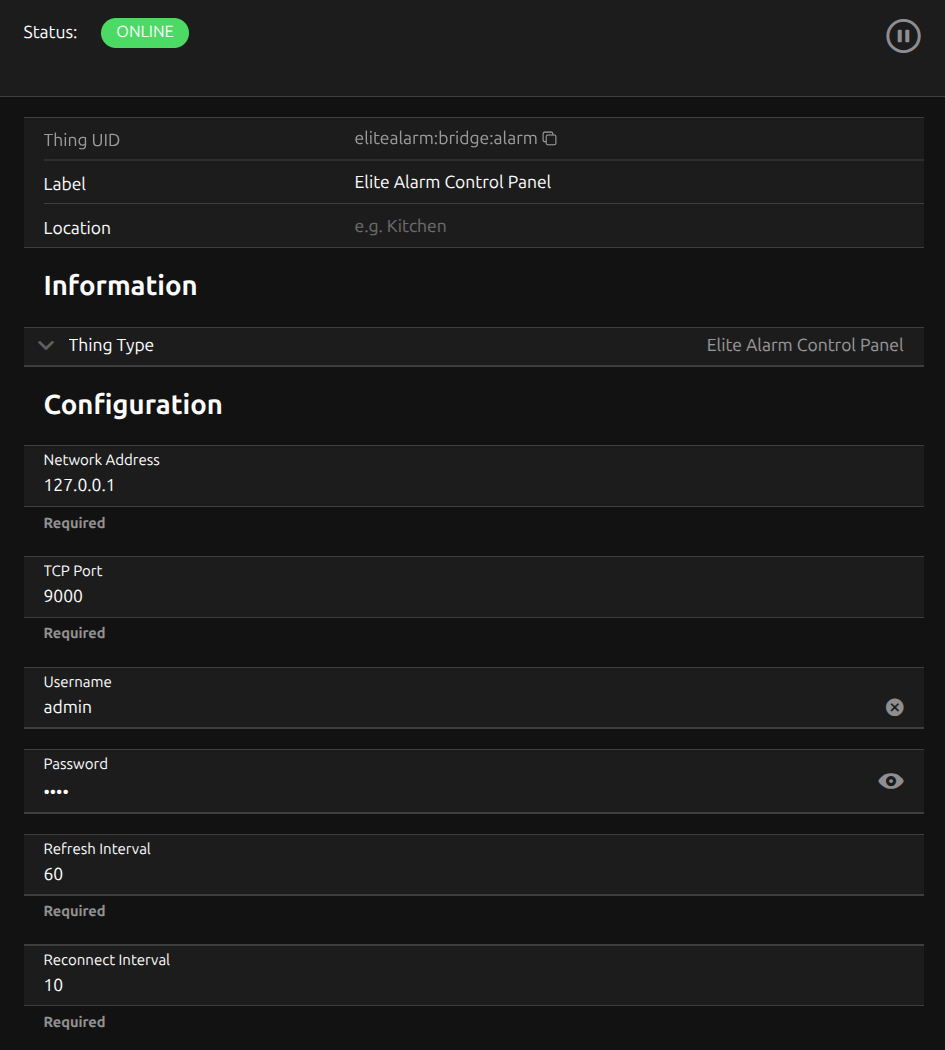The width and height of the screenshot is (945, 1050).
Task: Focus the Password input field
Action: (400, 791)
